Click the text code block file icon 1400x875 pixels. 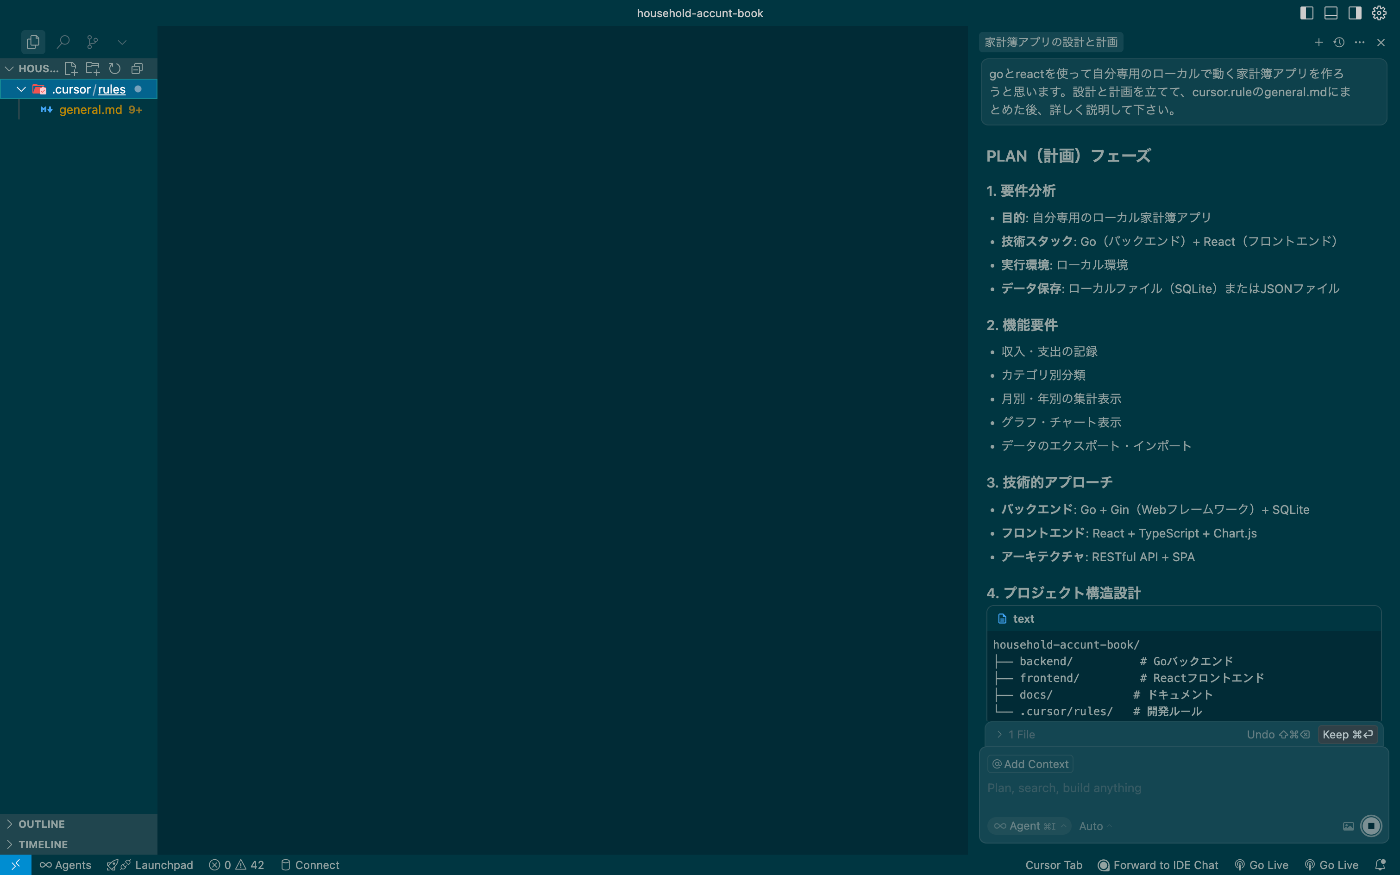coord(1002,619)
